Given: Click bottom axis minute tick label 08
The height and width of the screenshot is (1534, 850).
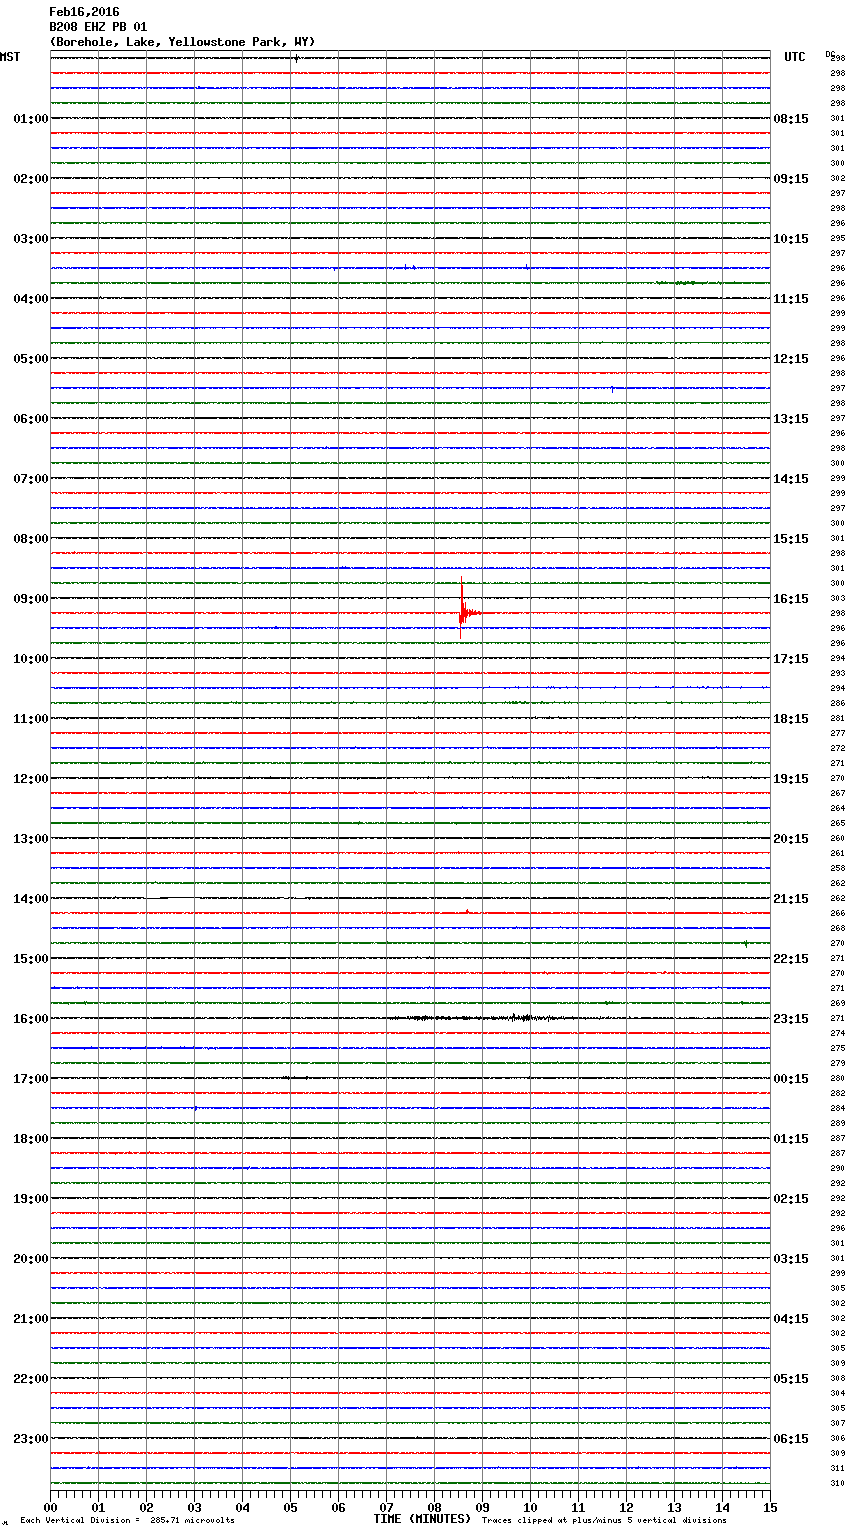Looking at the screenshot, I should point(434,1508).
